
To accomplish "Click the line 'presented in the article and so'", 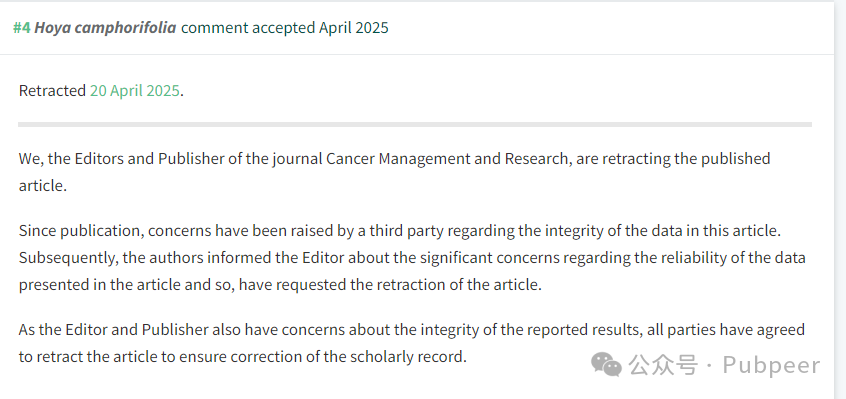I will [280, 285].
